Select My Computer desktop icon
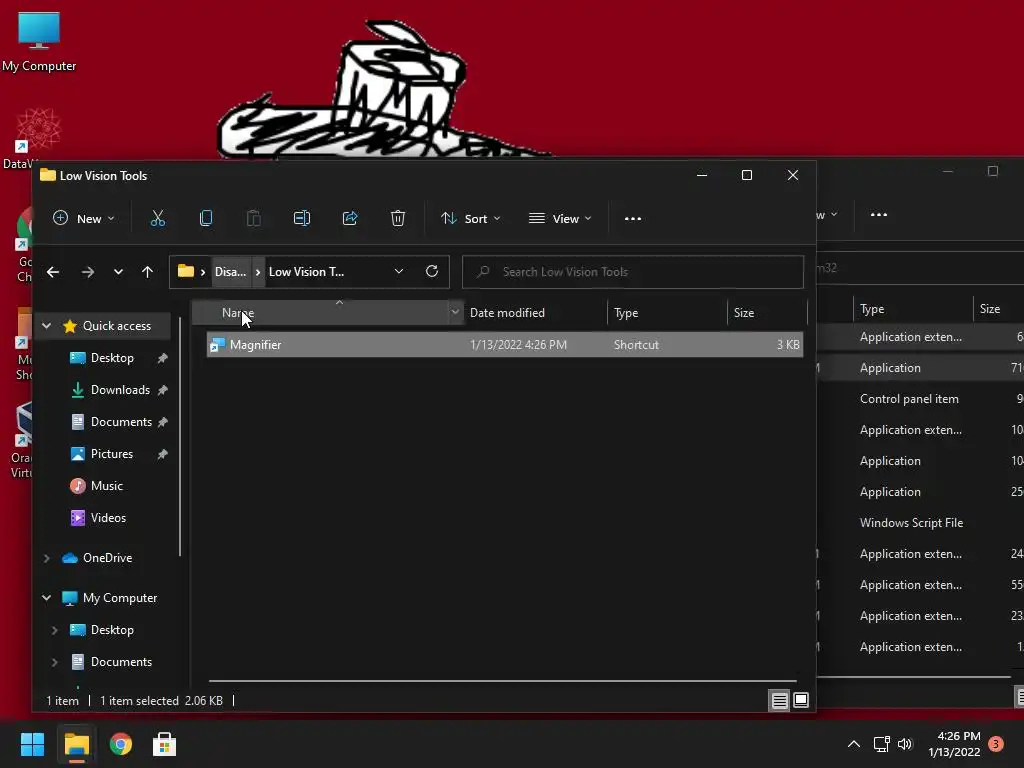This screenshot has width=1024, height=768. tap(39, 42)
